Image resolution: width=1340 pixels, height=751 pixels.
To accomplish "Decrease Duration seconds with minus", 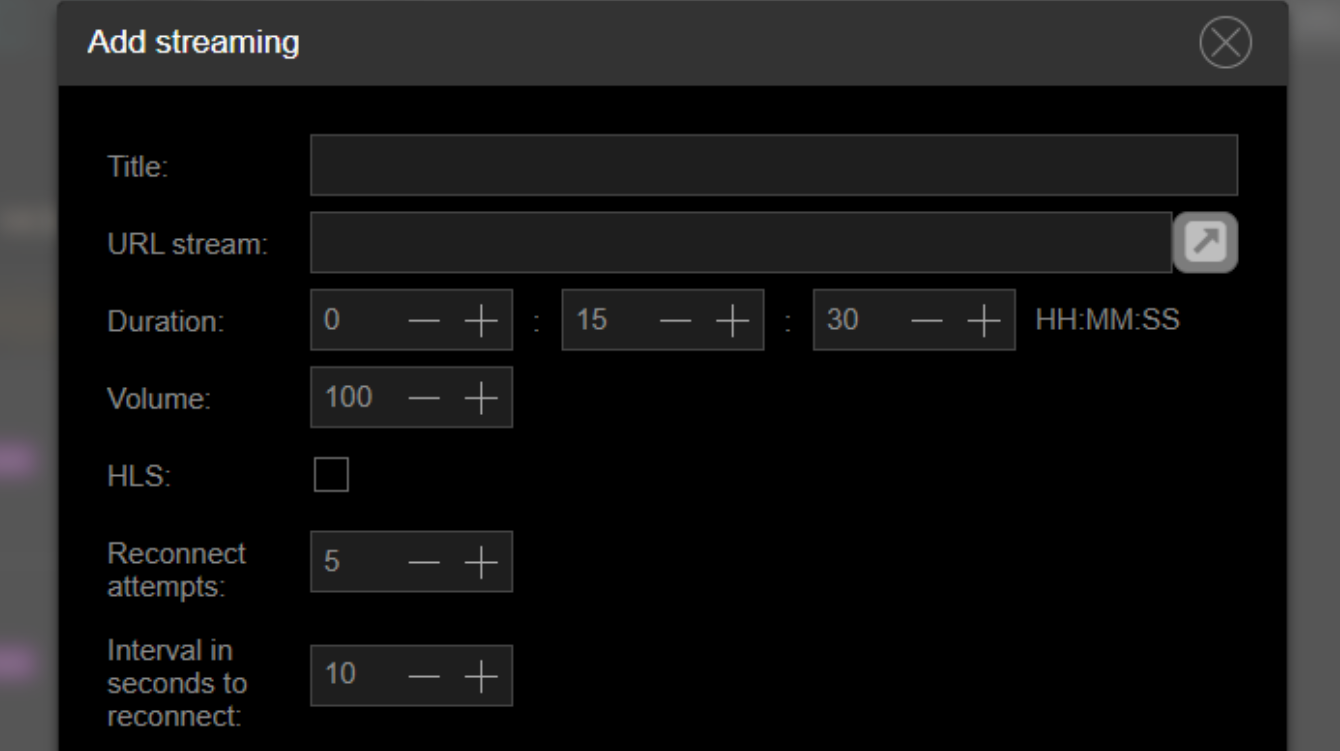I will point(928,320).
